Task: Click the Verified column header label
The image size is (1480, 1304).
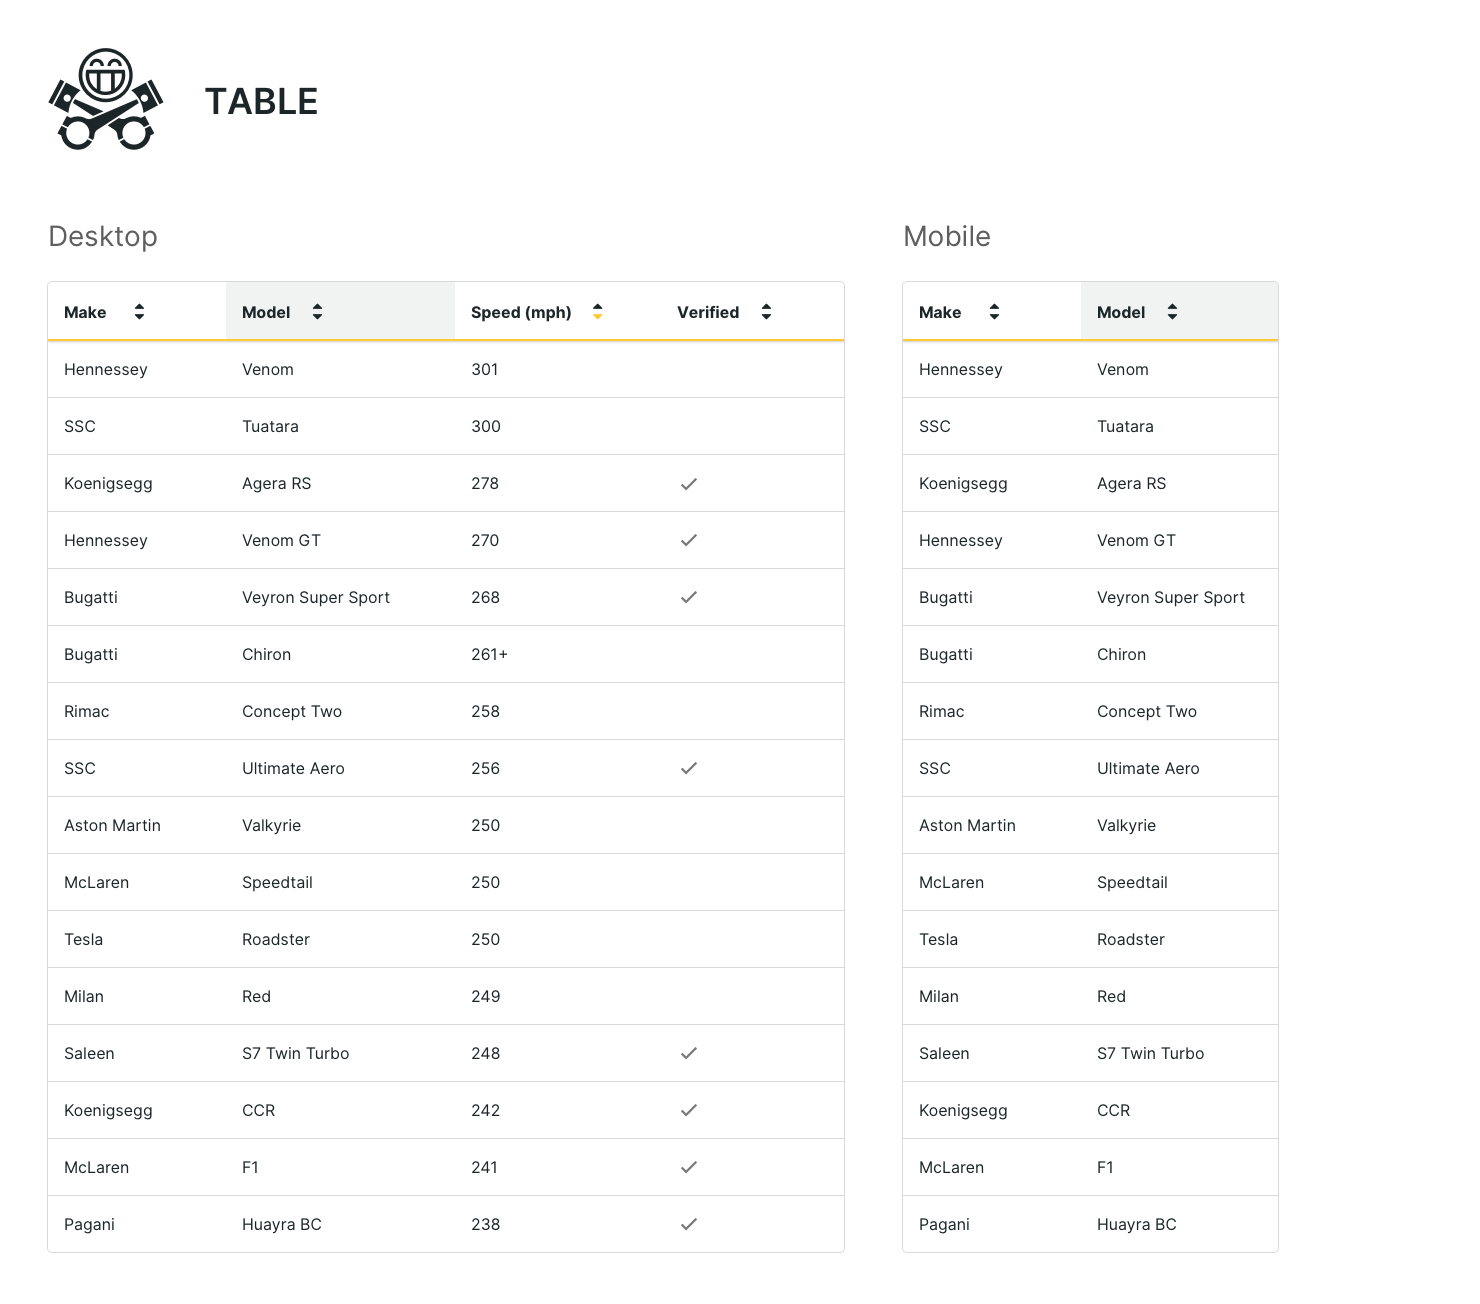Action: 708,312
